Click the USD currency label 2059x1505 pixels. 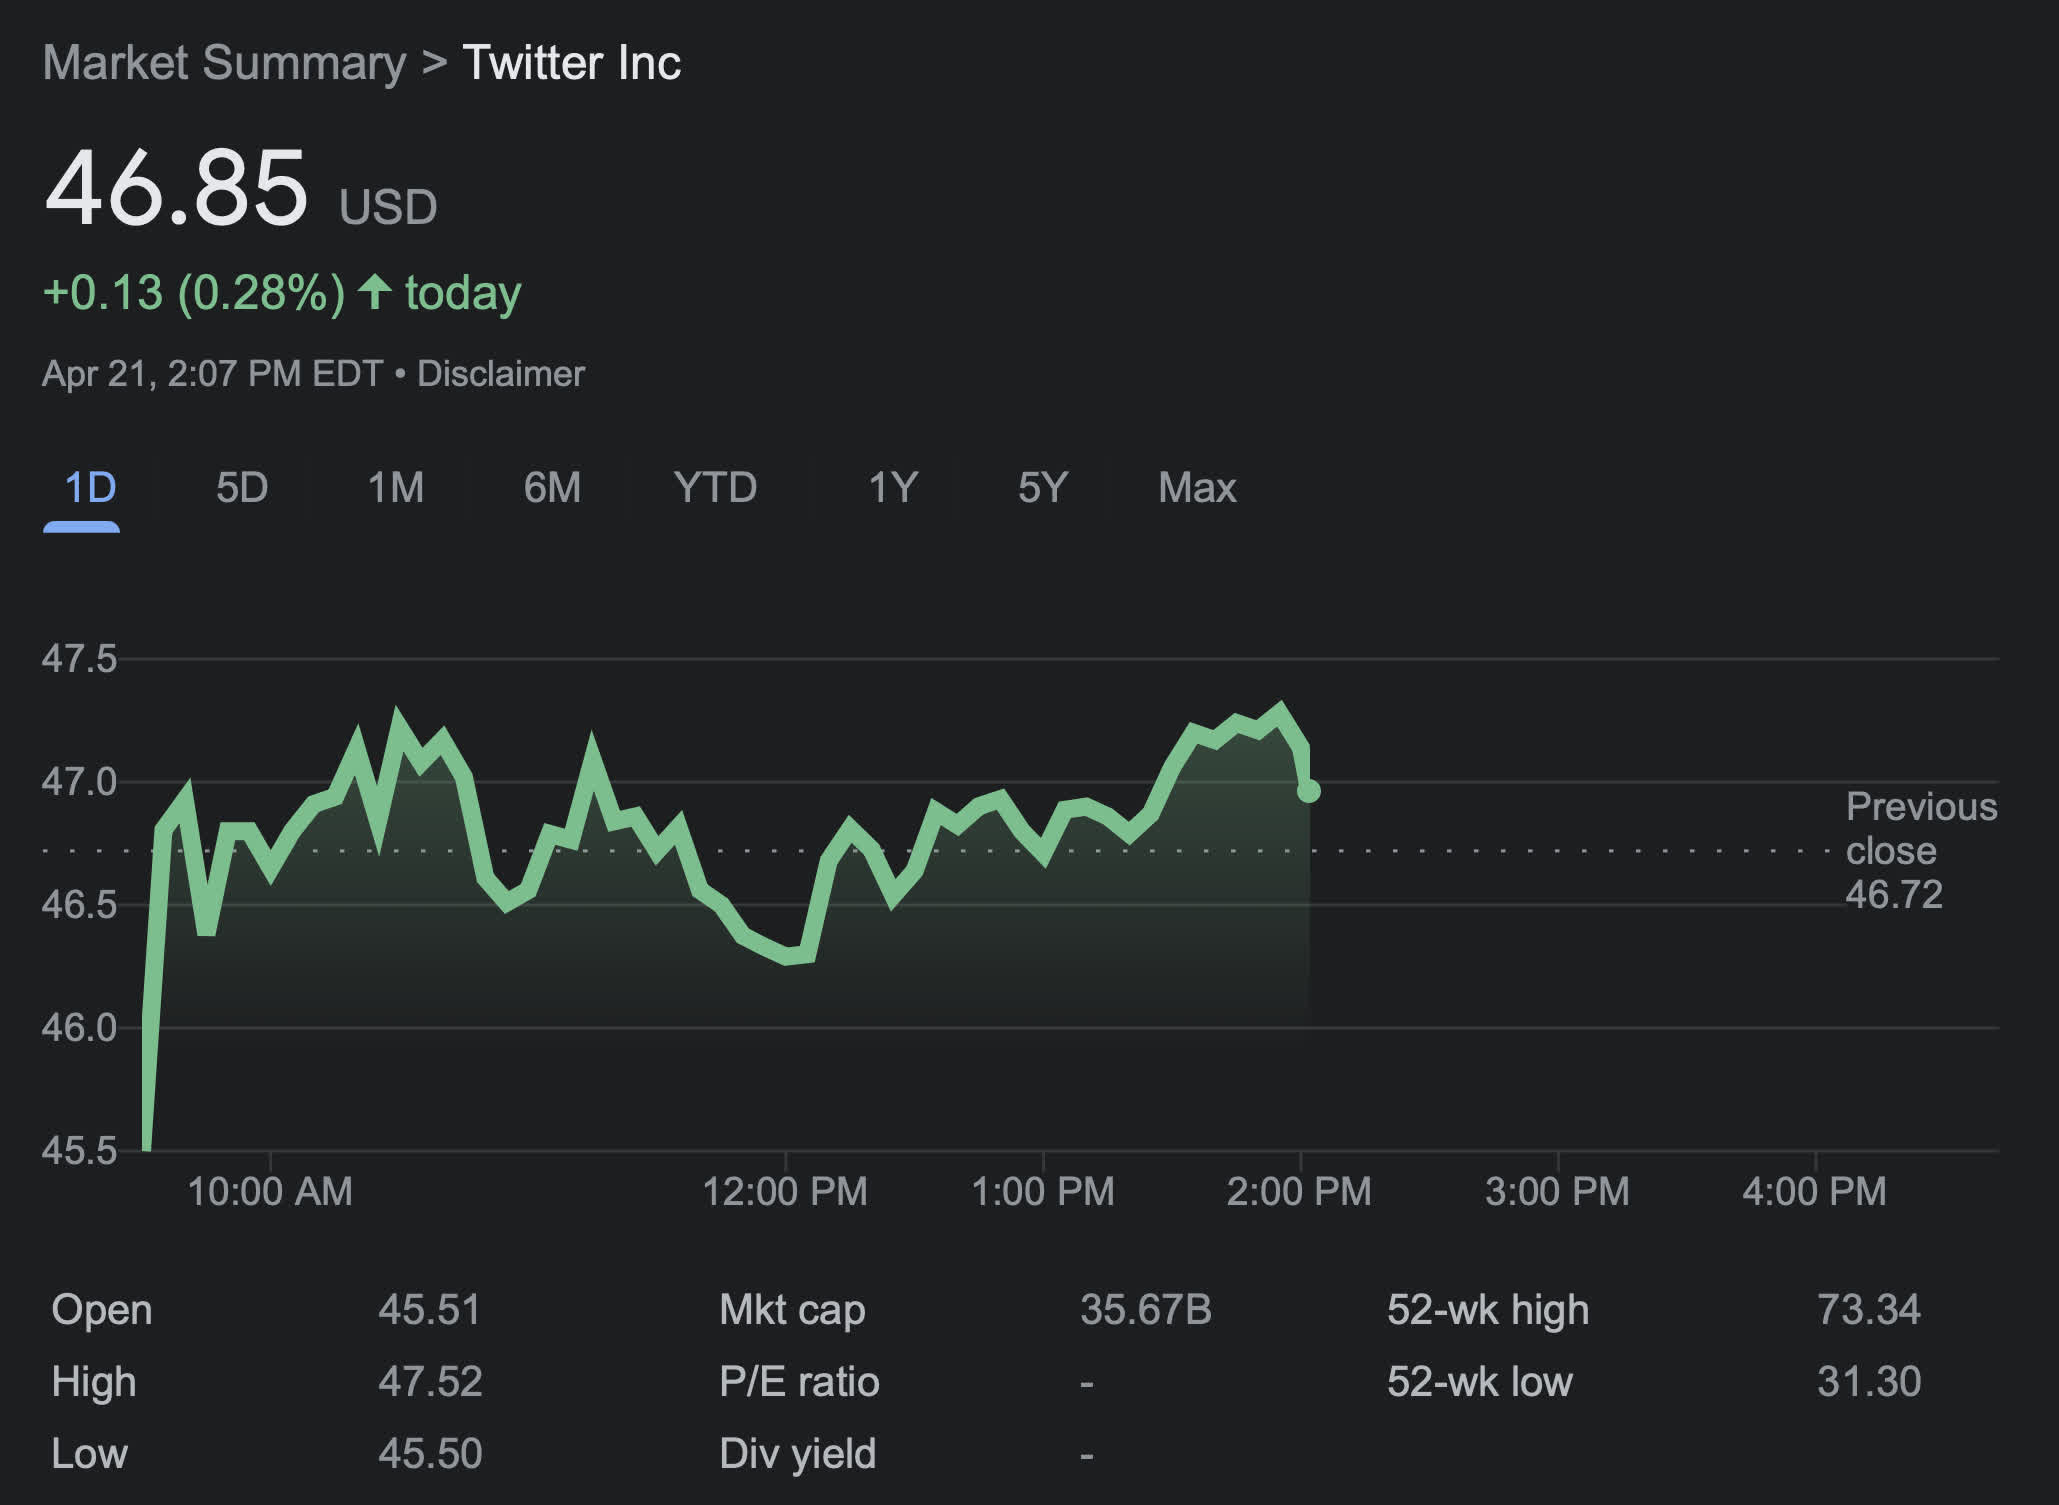point(388,207)
